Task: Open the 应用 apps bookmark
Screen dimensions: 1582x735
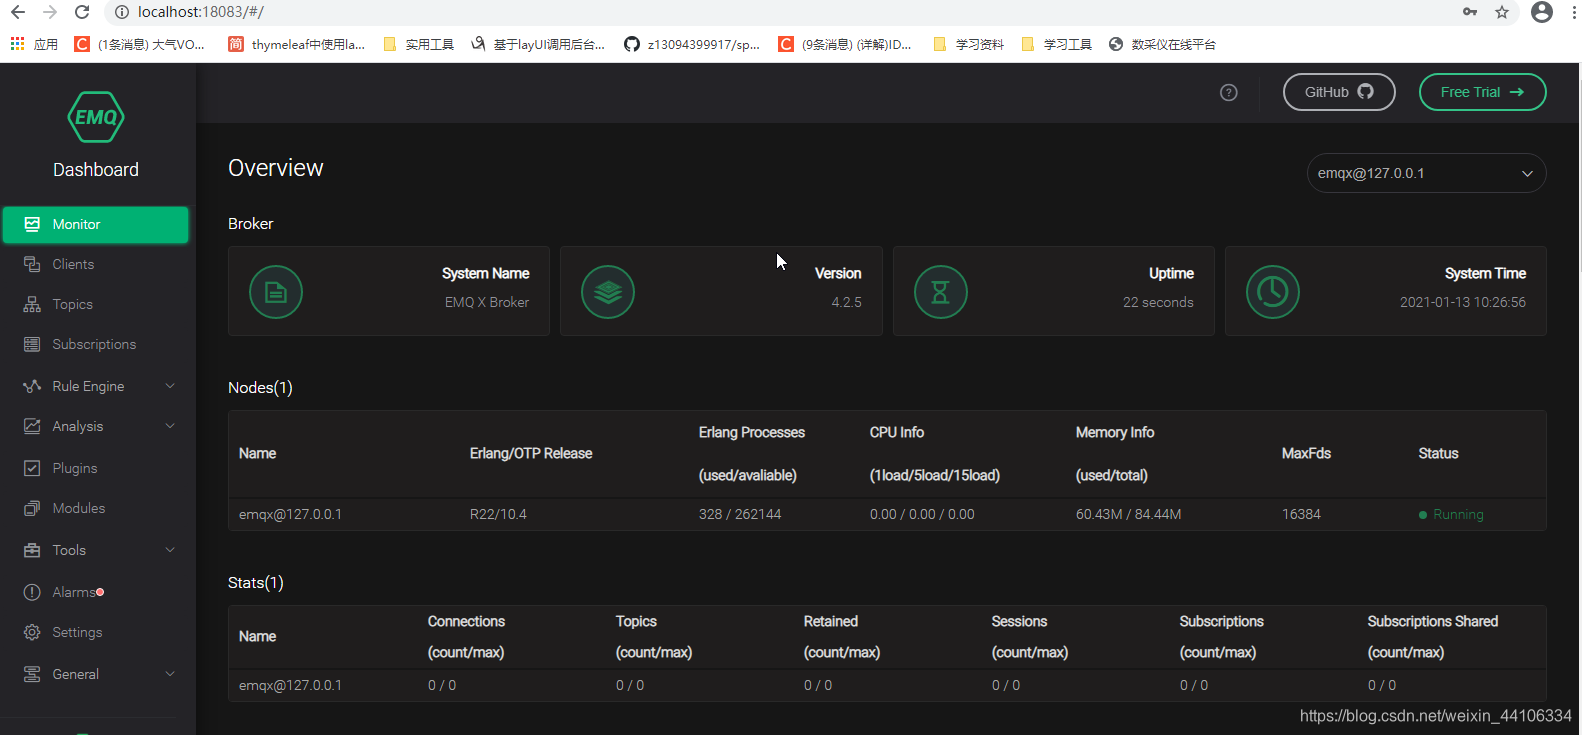Action: pyautogui.click(x=34, y=44)
